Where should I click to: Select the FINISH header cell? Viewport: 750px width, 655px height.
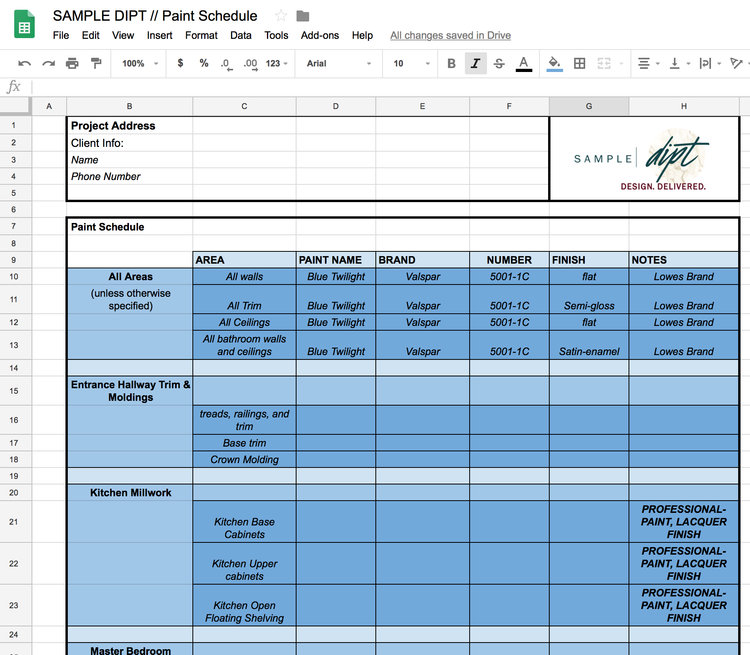pos(589,260)
